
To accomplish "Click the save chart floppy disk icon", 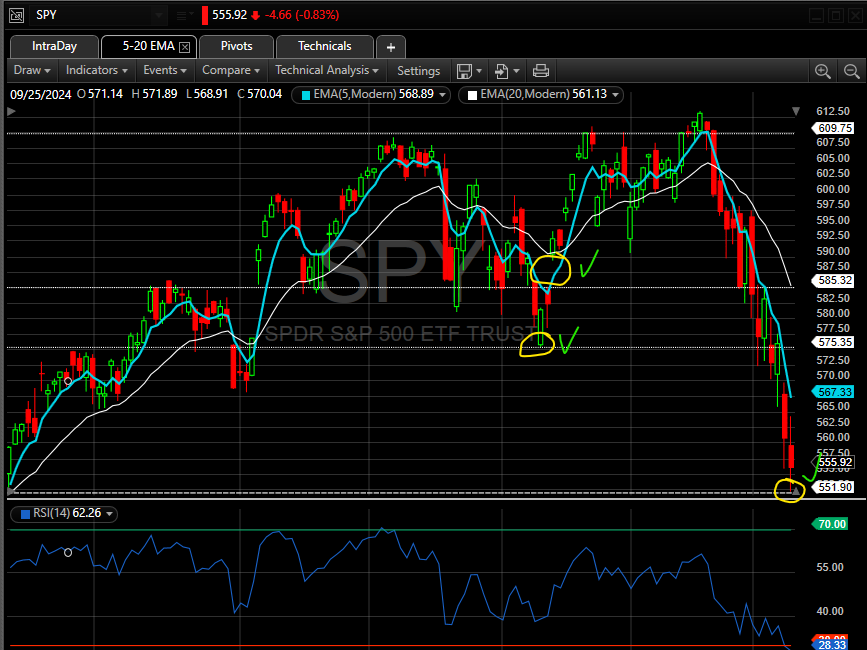I will [464, 71].
